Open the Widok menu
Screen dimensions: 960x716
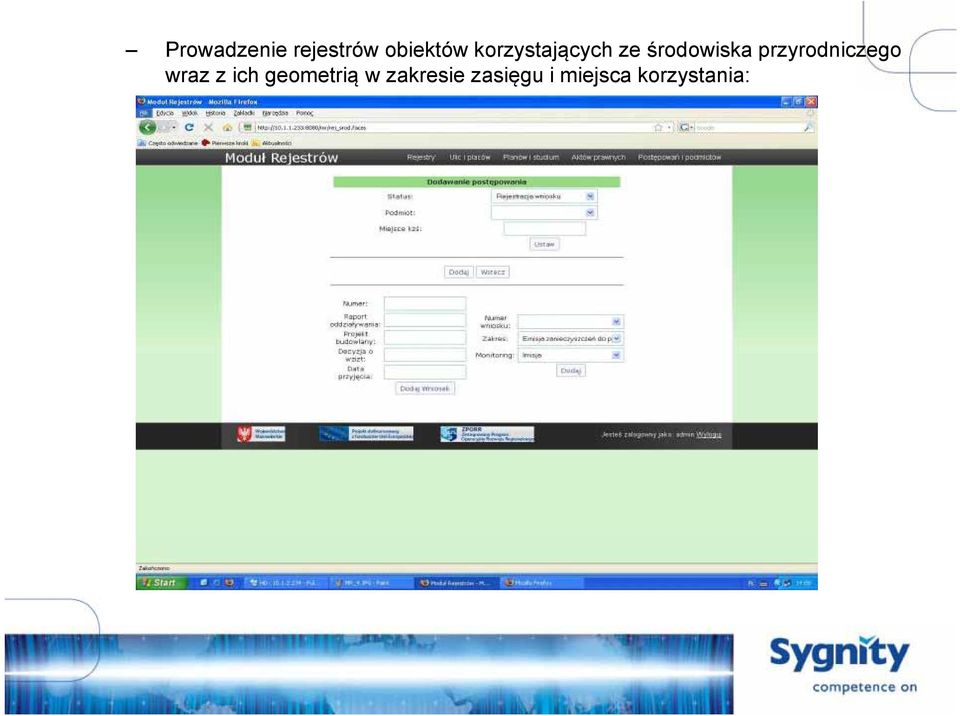click(189, 113)
